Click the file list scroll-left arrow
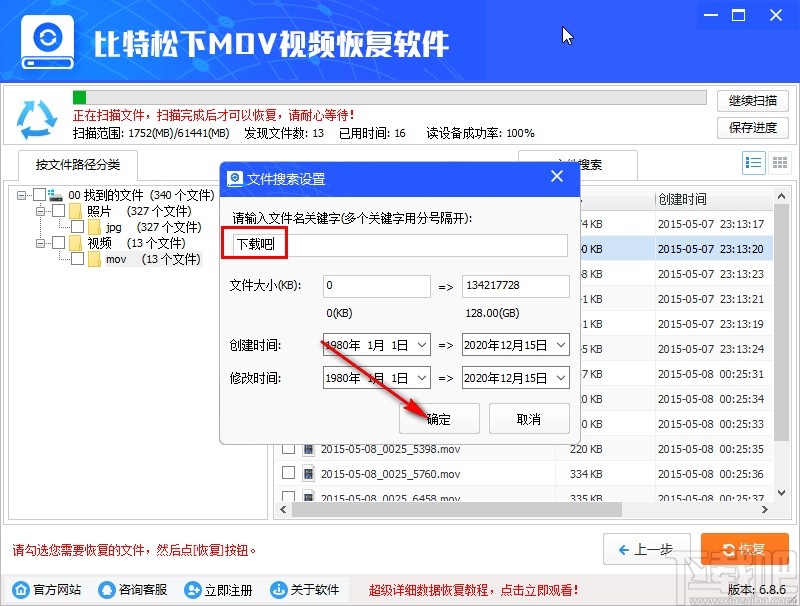Viewport: 800px width, 606px height. pos(283,509)
